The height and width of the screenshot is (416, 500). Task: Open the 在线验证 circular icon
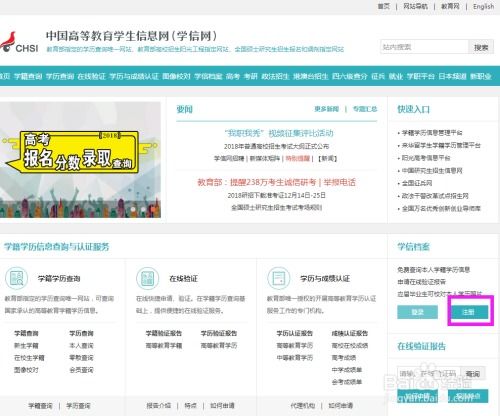[x=147, y=278]
